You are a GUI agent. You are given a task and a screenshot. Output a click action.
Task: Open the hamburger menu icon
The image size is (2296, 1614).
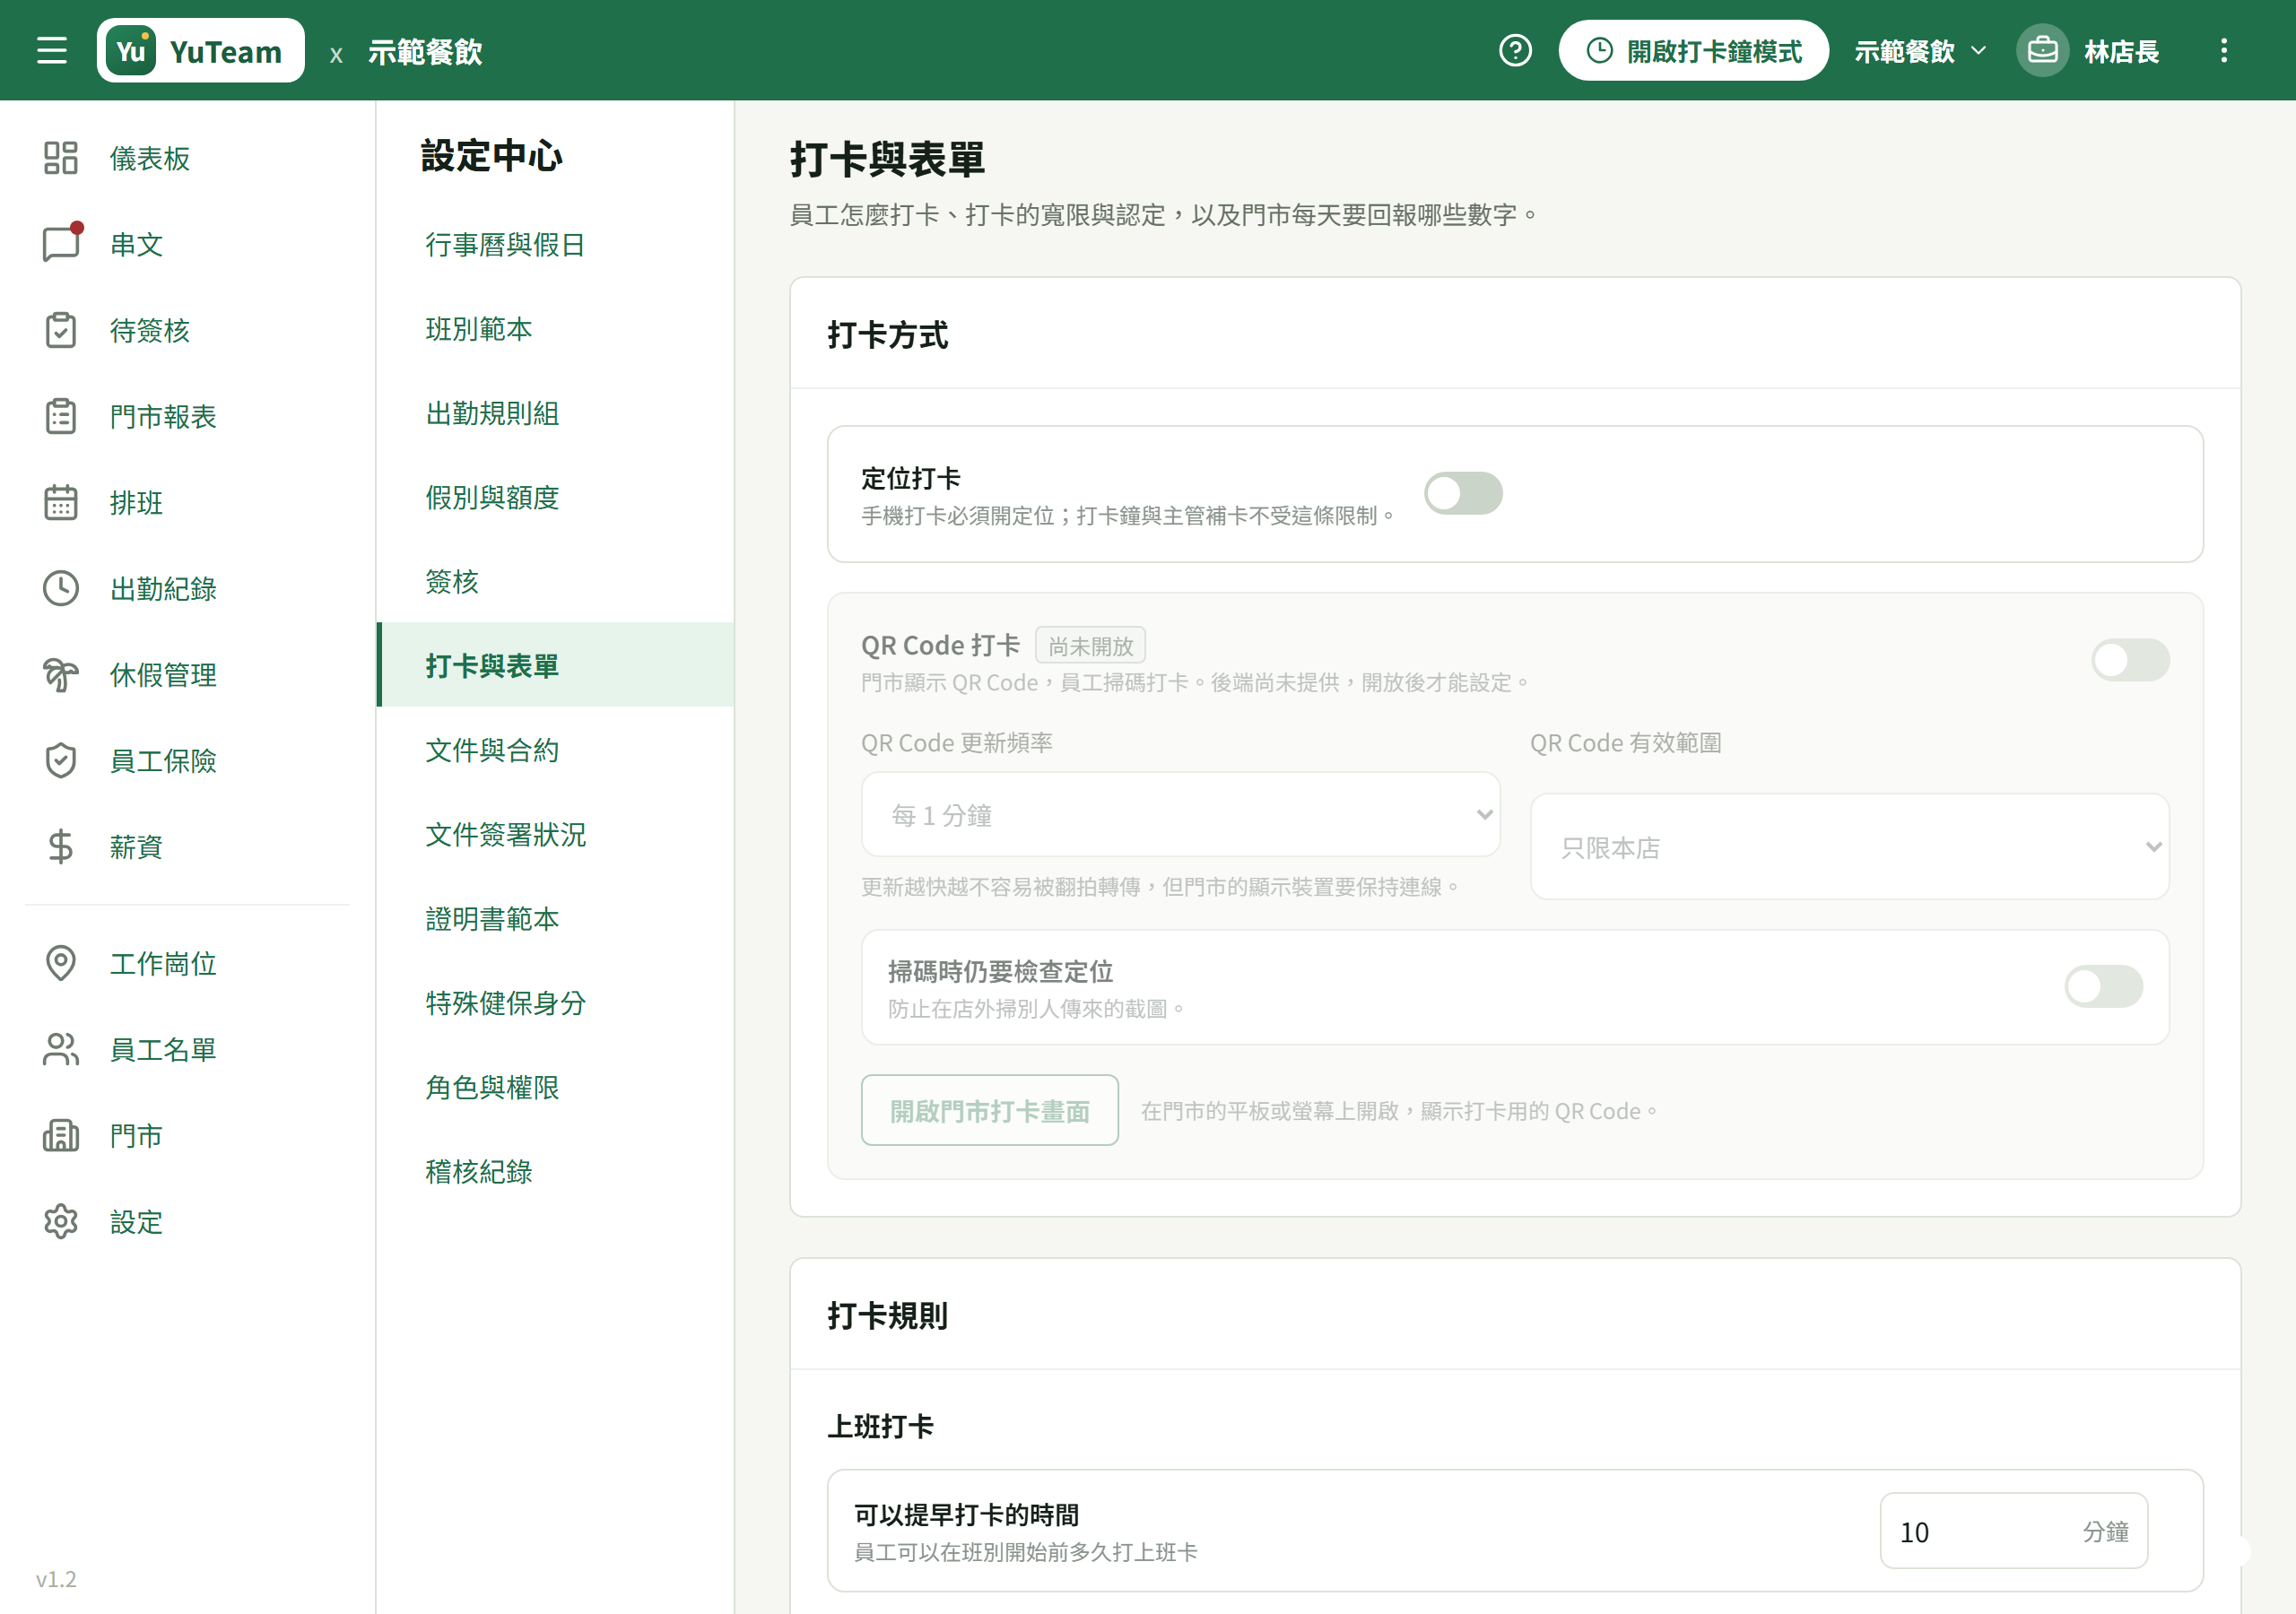pos(52,50)
